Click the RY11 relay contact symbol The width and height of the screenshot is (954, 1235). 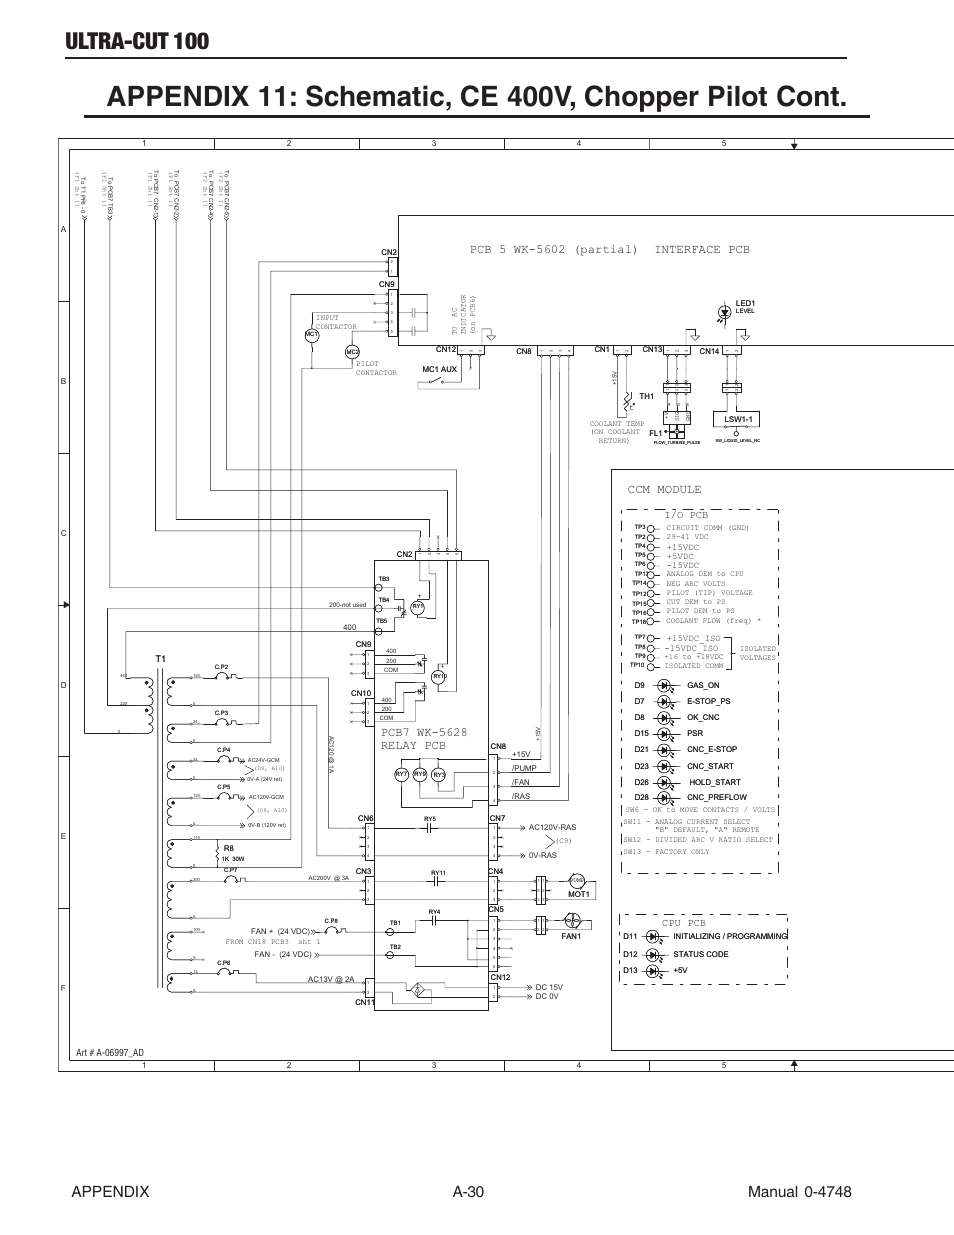438,881
